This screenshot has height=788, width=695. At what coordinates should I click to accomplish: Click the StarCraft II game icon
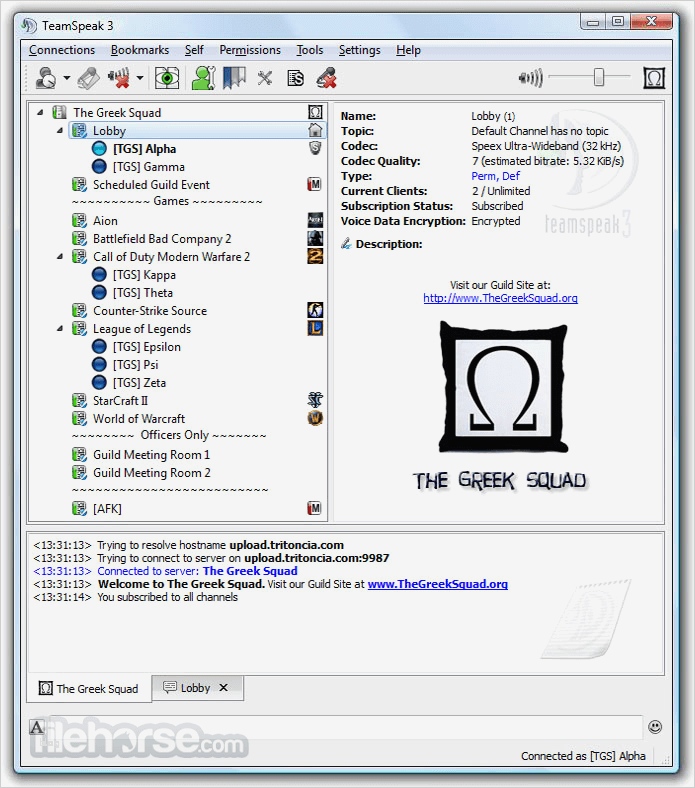coord(315,400)
